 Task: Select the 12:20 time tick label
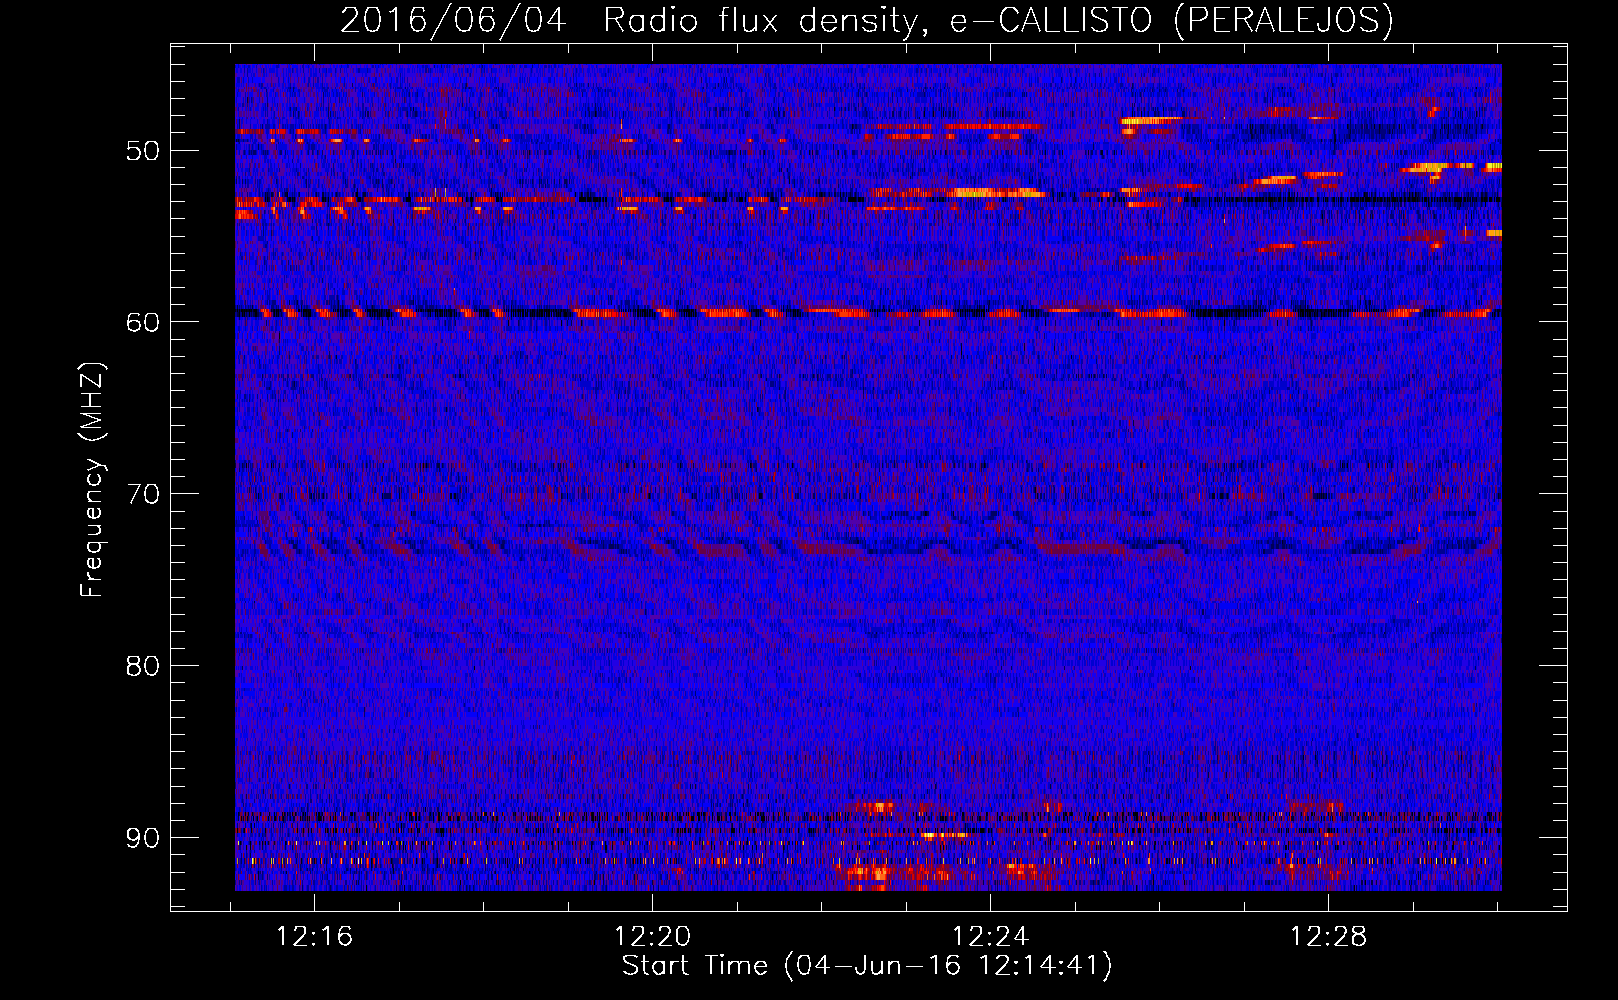tap(652, 937)
